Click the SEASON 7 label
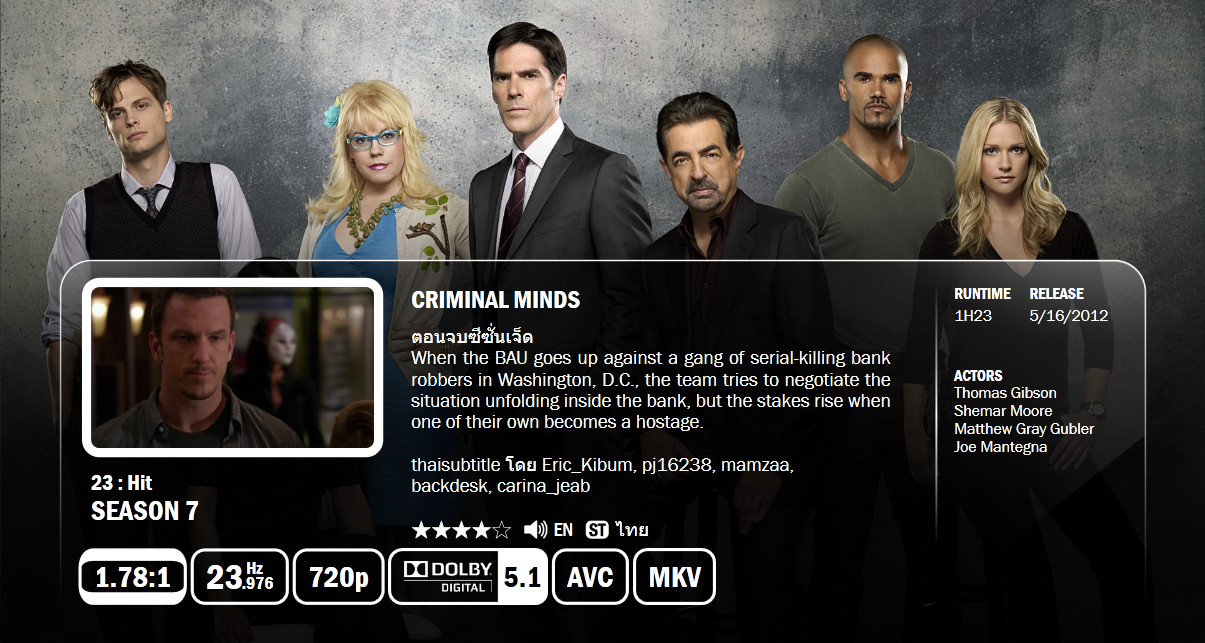The width and height of the screenshot is (1205, 643). pyautogui.click(x=145, y=511)
